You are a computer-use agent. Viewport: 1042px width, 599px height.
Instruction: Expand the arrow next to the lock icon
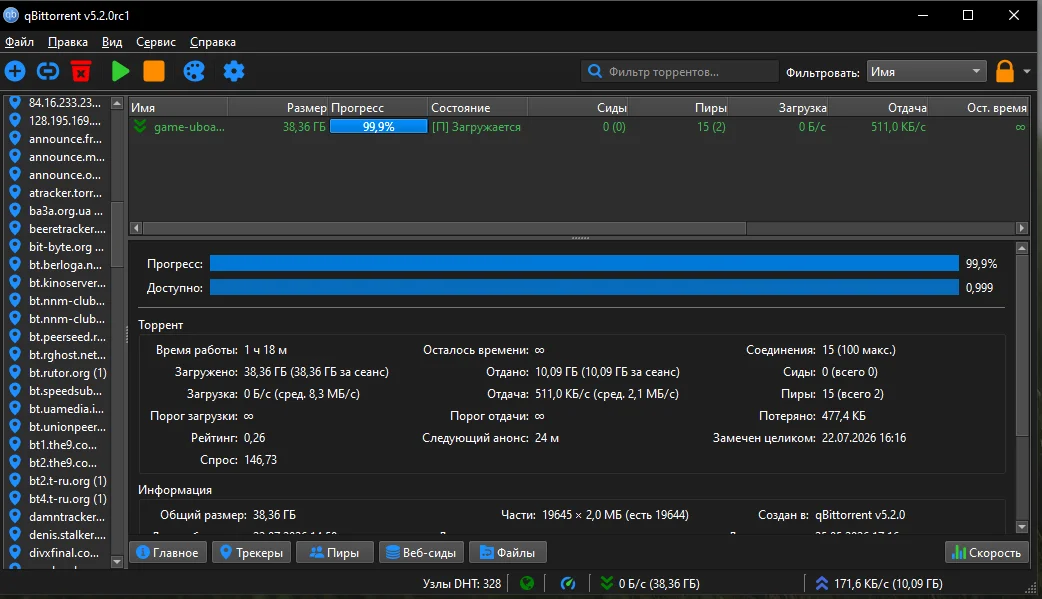point(1027,71)
